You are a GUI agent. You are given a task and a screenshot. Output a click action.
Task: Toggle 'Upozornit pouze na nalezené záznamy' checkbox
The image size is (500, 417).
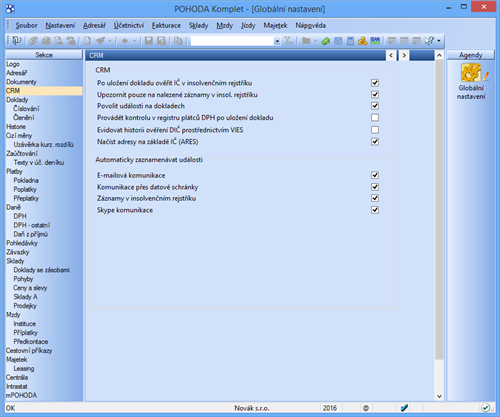(x=375, y=94)
